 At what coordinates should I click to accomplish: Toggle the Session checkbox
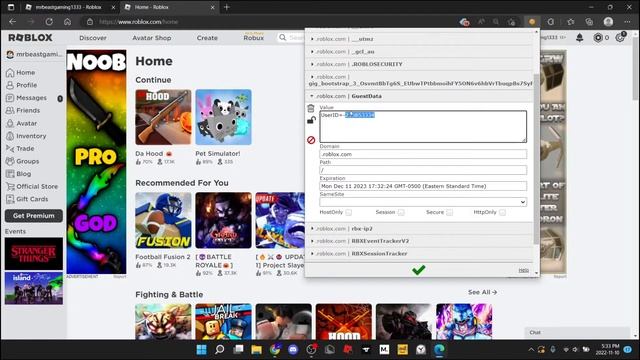[401, 212]
